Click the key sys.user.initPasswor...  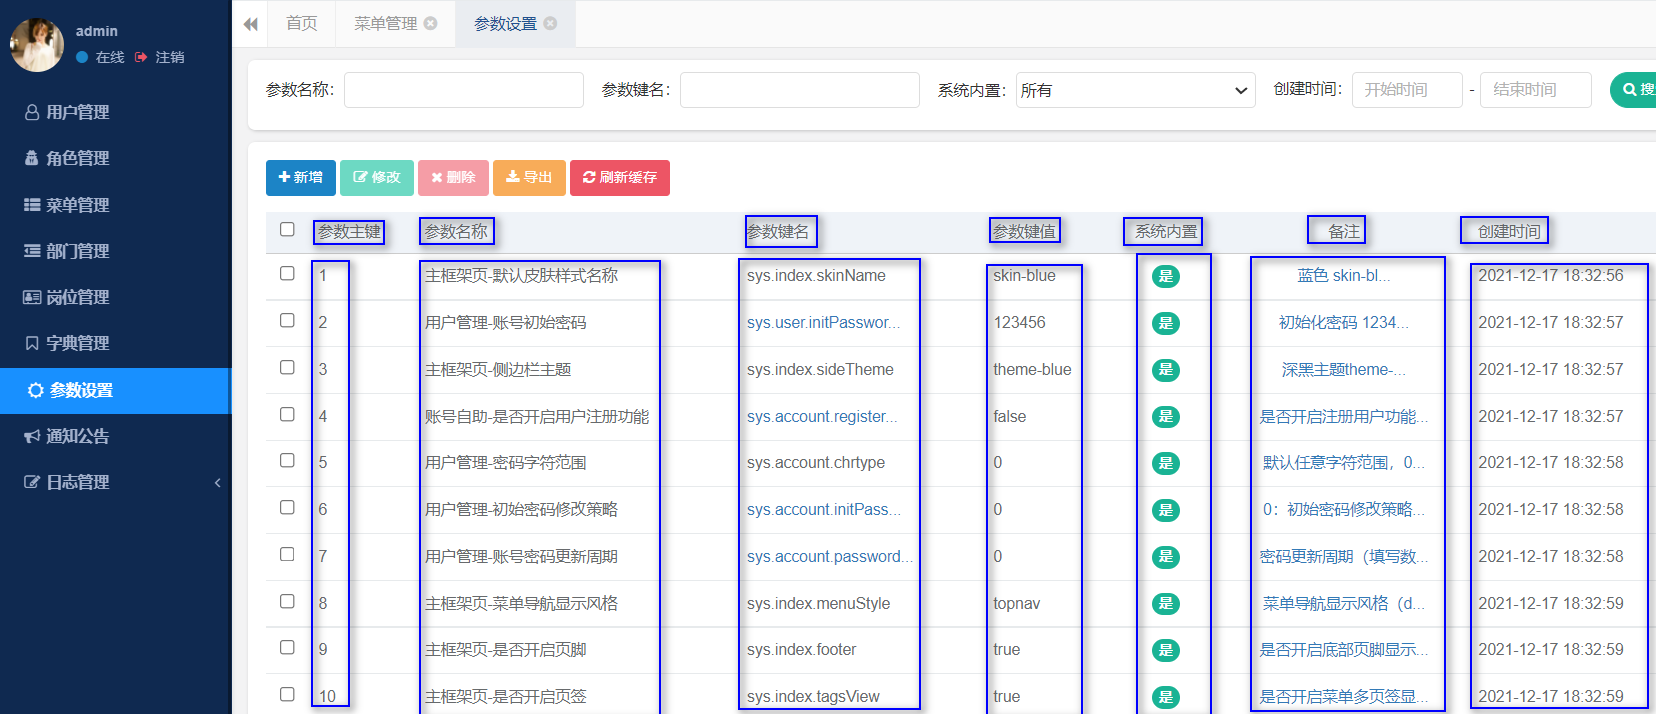(823, 323)
